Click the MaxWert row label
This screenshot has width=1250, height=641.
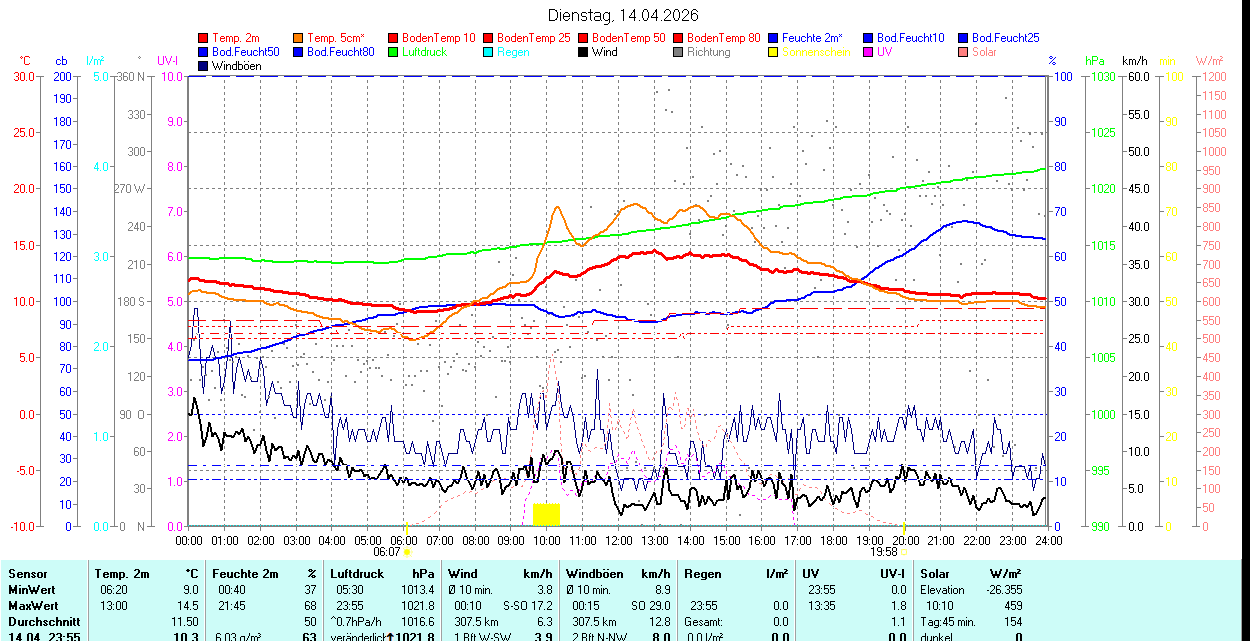pos(33,606)
